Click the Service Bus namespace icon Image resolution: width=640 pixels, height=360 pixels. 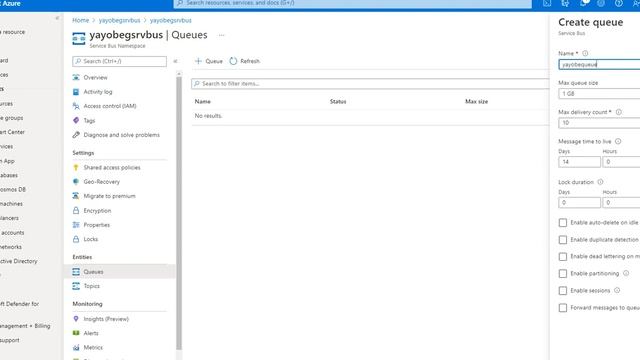79,39
